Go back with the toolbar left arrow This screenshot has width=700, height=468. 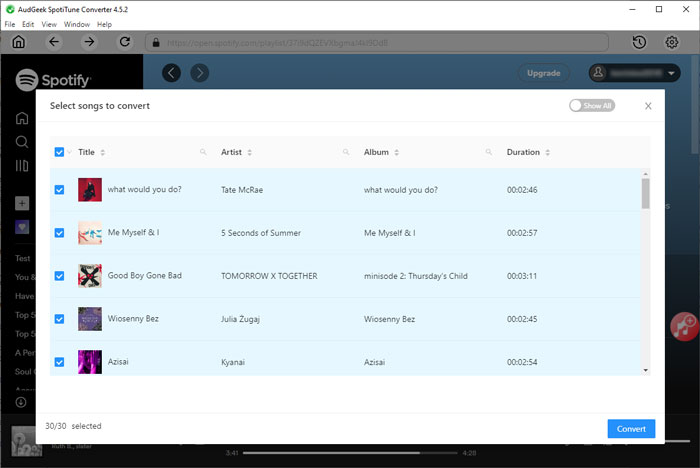click(x=54, y=42)
